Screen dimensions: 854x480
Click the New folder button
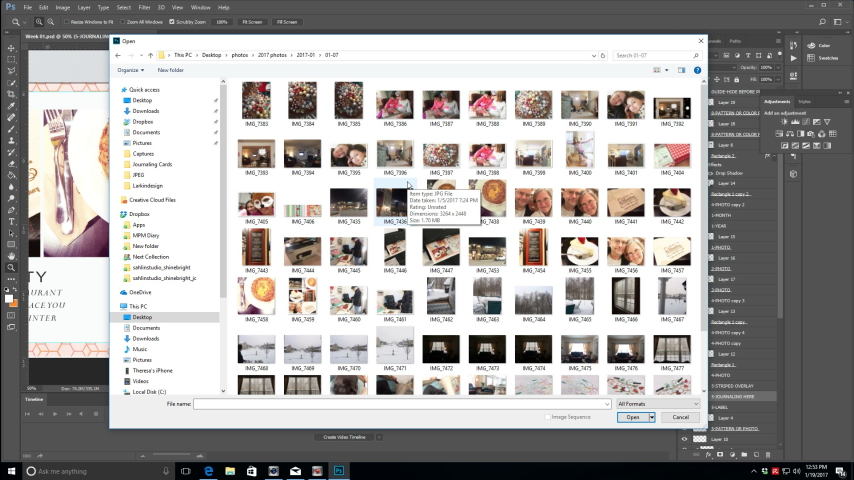click(x=170, y=70)
